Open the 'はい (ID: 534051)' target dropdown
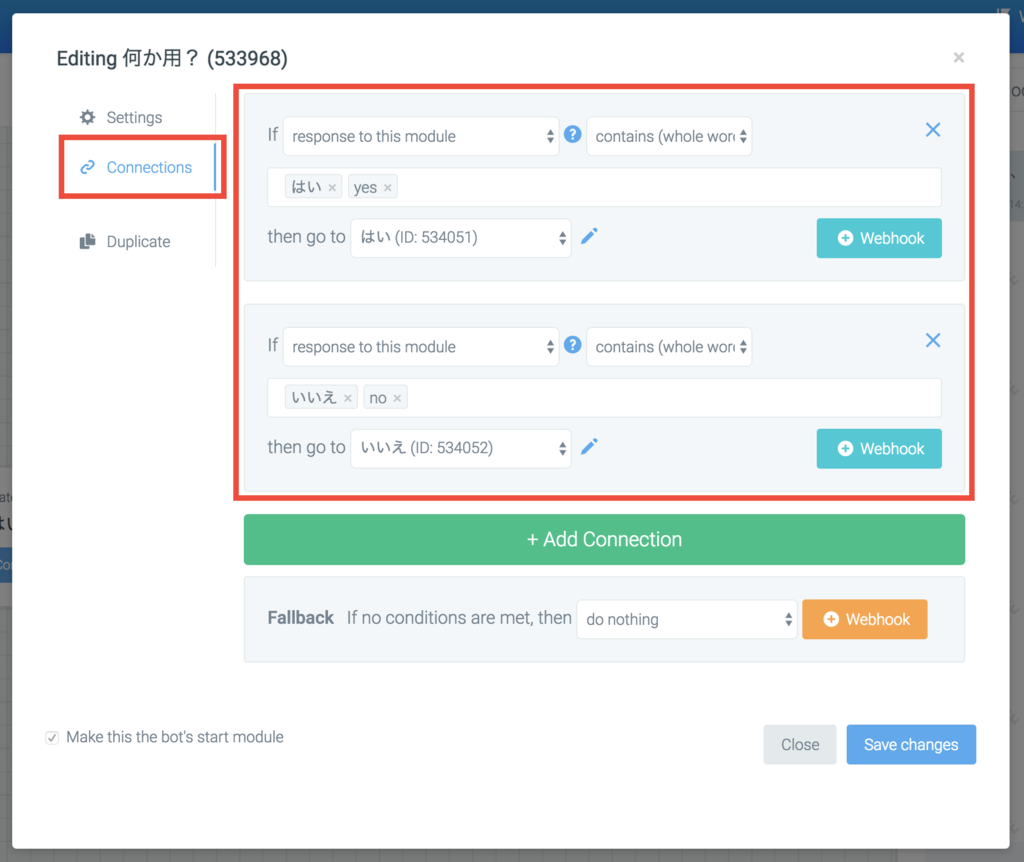This screenshot has width=1024, height=862. 461,238
